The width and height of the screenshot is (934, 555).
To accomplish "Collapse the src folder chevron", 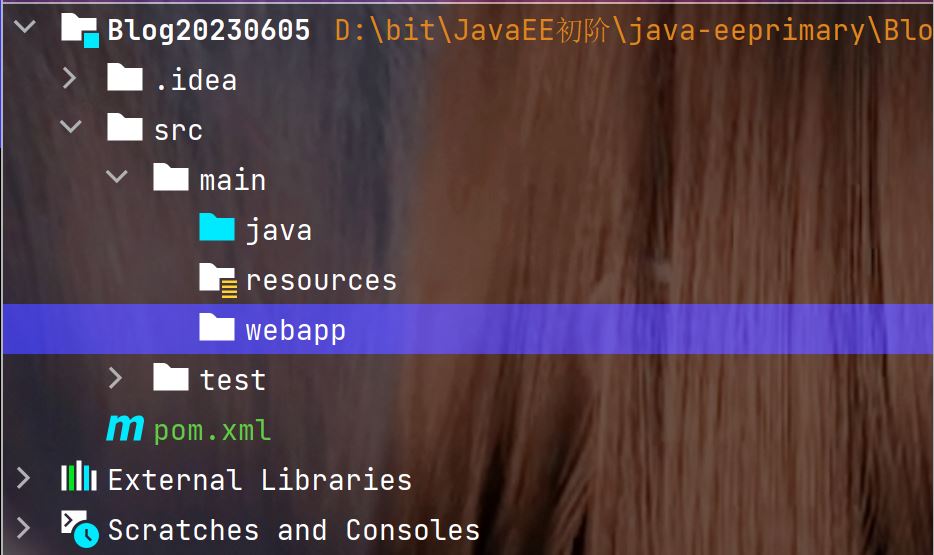I will point(70,128).
